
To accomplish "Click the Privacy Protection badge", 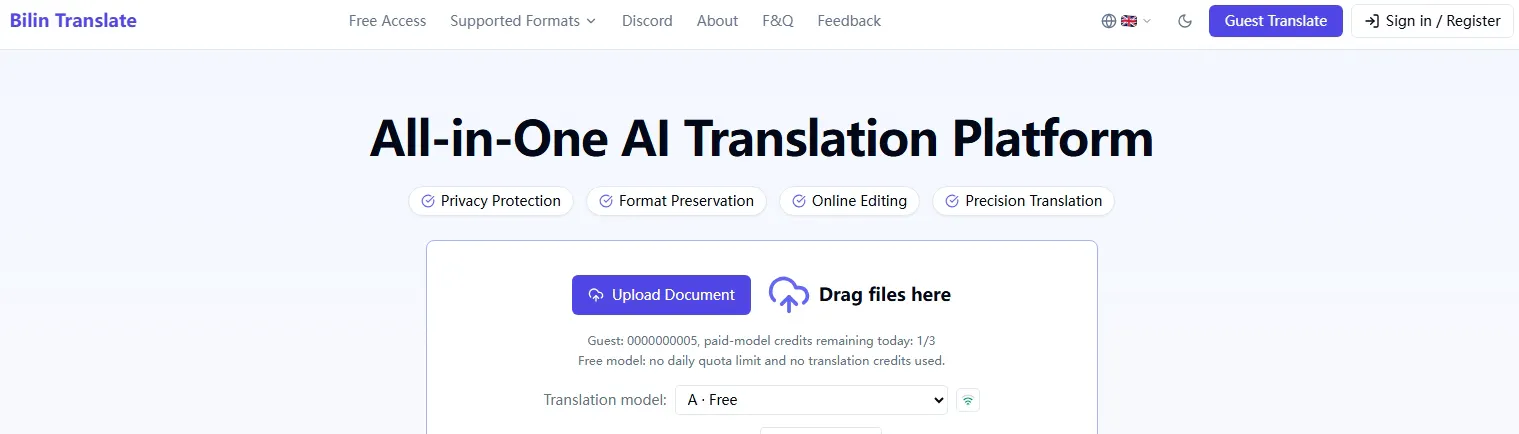I will [x=491, y=201].
